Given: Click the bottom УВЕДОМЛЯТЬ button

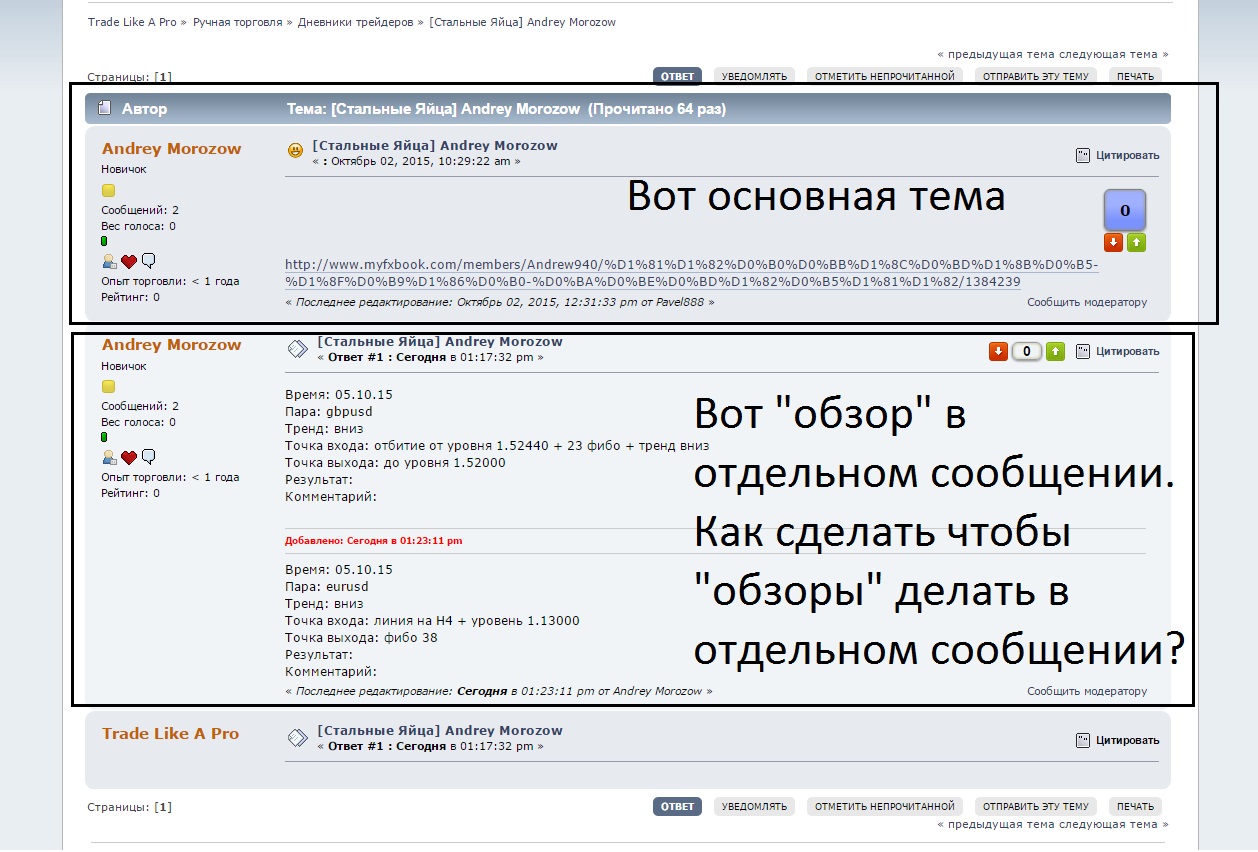Looking at the screenshot, I should [x=754, y=806].
